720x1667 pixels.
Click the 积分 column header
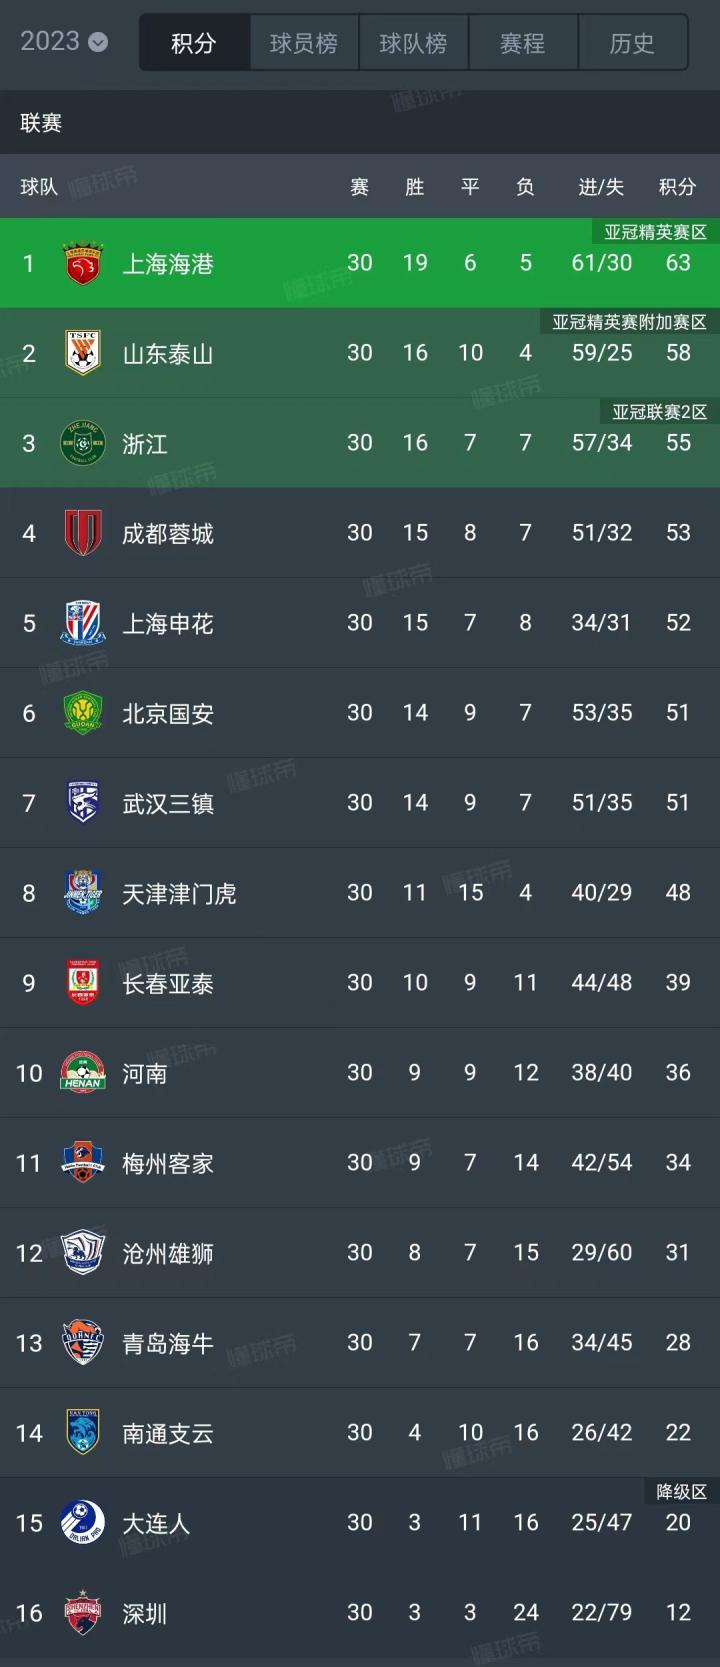(677, 187)
